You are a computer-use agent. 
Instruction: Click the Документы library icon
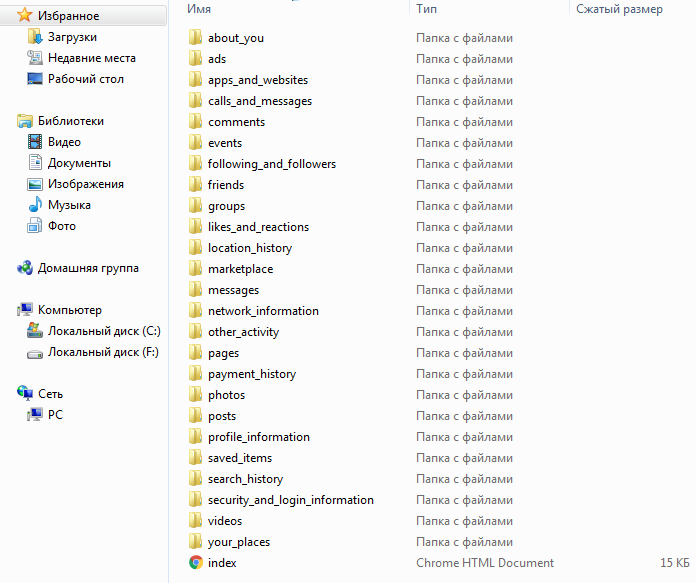[35, 163]
